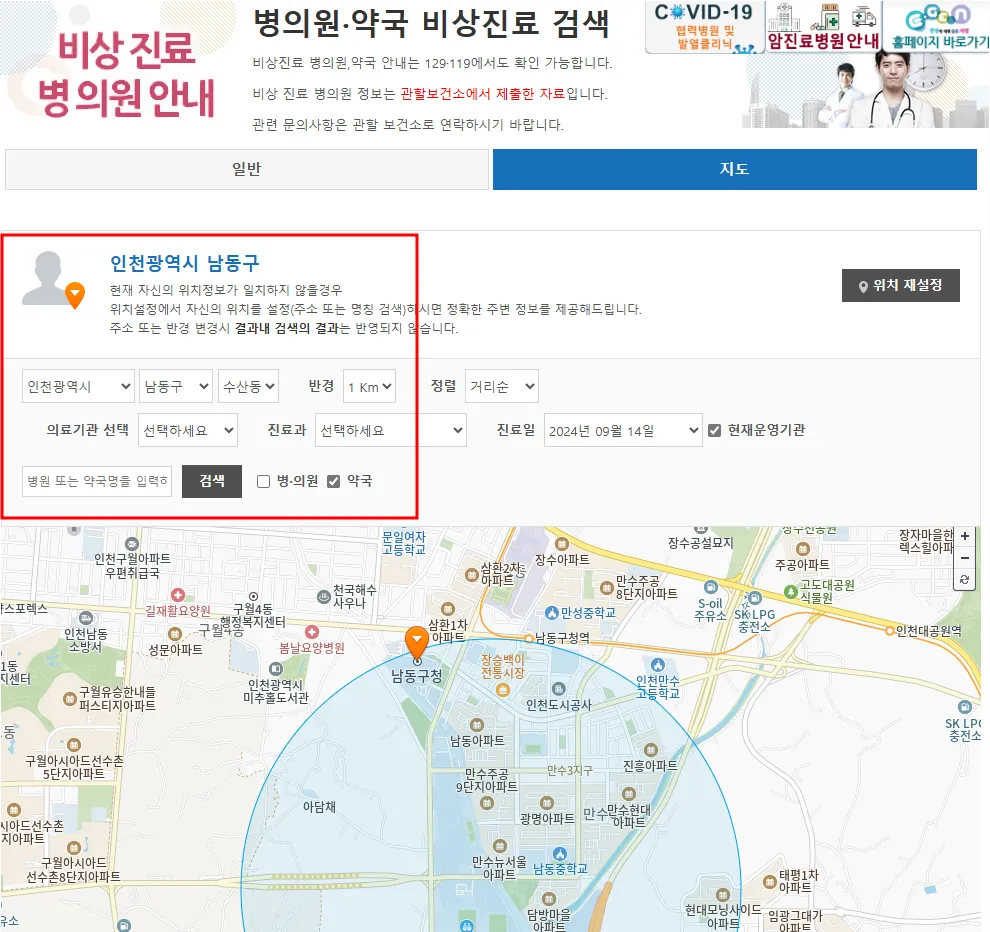Open the COVID-19 협력병원 banner
Image resolution: width=990 pixels, height=932 pixels.
coord(704,27)
